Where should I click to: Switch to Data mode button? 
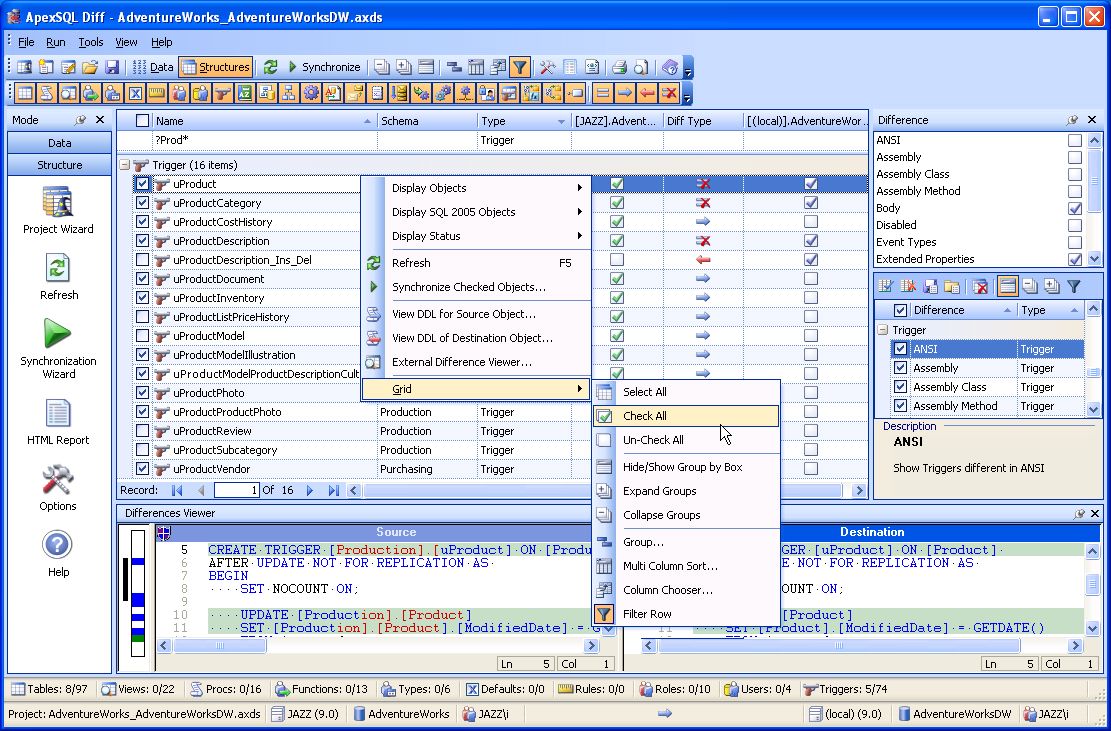pyautogui.click(x=59, y=143)
